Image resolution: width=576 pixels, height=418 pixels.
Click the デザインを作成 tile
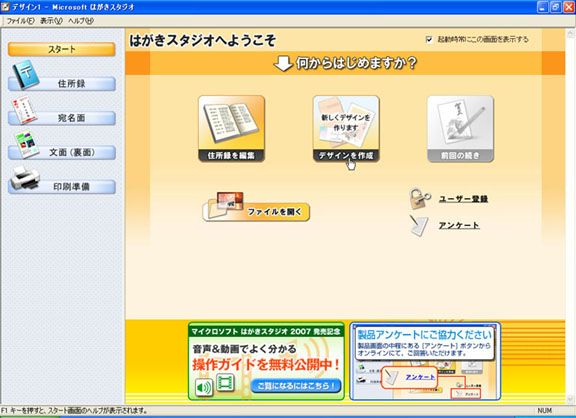click(346, 129)
